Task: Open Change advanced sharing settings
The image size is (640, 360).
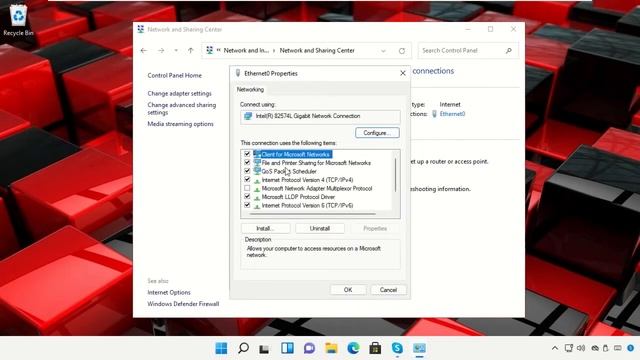Action: (182, 109)
